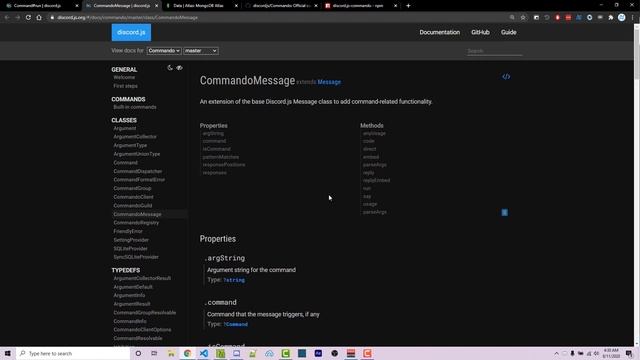Click the taskbar search box
The width and height of the screenshot is (640, 360).
[73, 353]
